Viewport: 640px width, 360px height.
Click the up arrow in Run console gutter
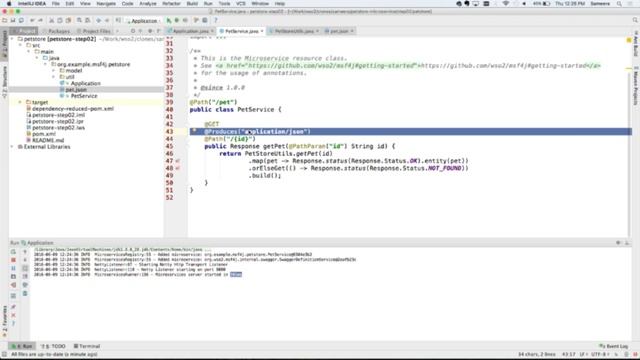tap(25, 252)
